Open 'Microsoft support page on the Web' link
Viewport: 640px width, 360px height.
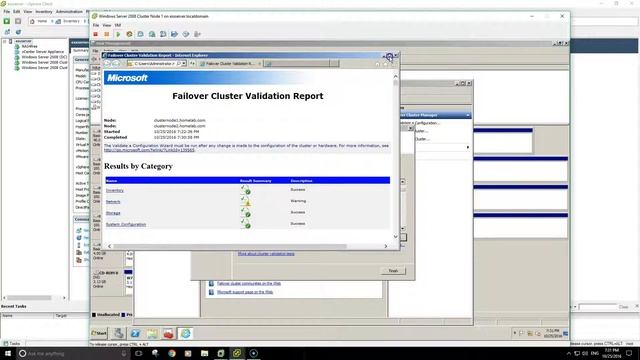(x=245, y=292)
